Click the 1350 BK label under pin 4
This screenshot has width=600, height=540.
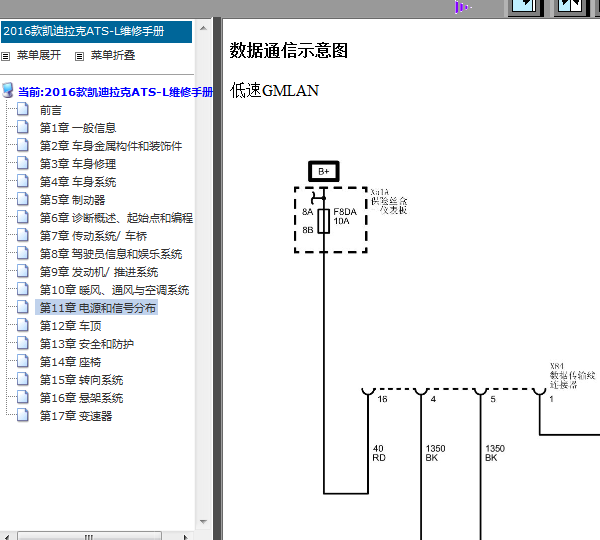[435, 453]
